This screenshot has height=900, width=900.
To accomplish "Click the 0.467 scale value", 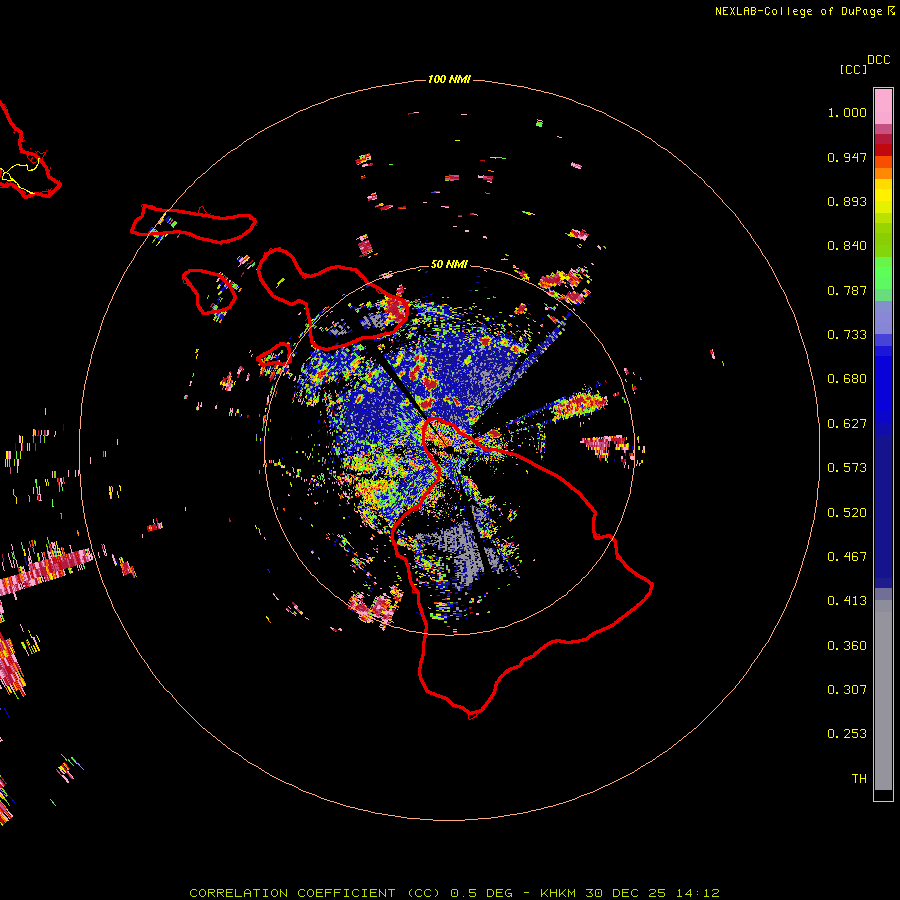I will click(x=847, y=557).
